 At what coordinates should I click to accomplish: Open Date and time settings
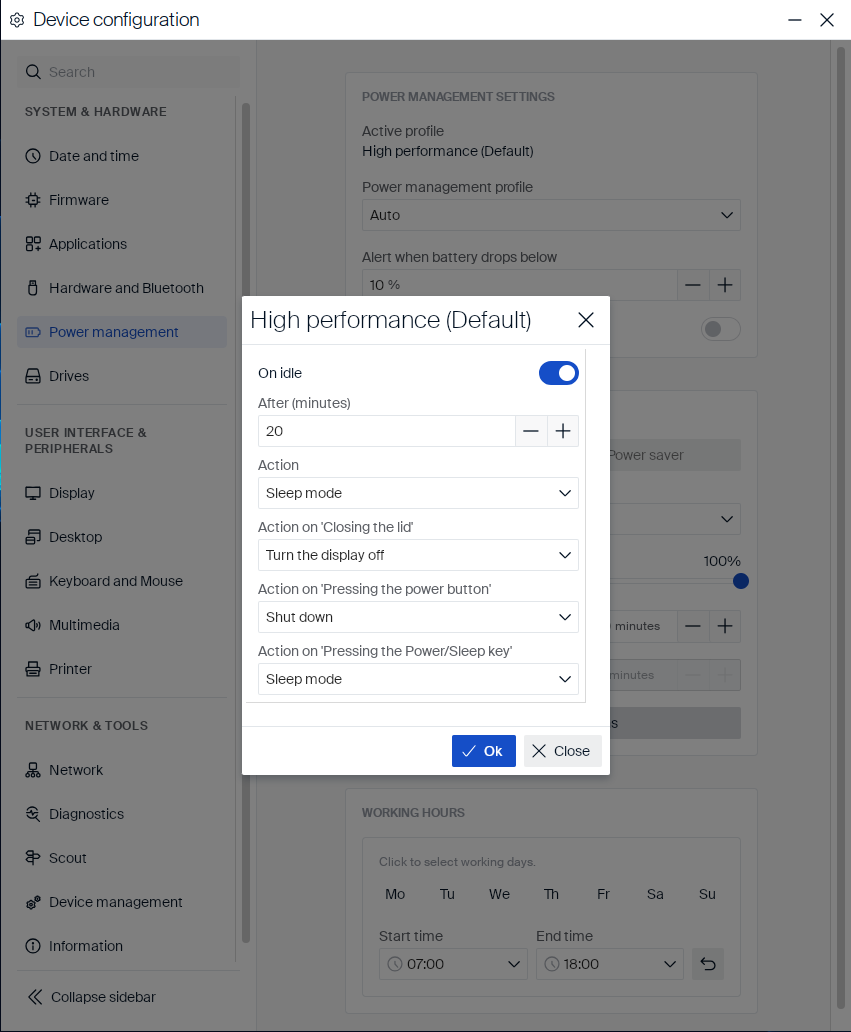pyautogui.click(x=122, y=156)
